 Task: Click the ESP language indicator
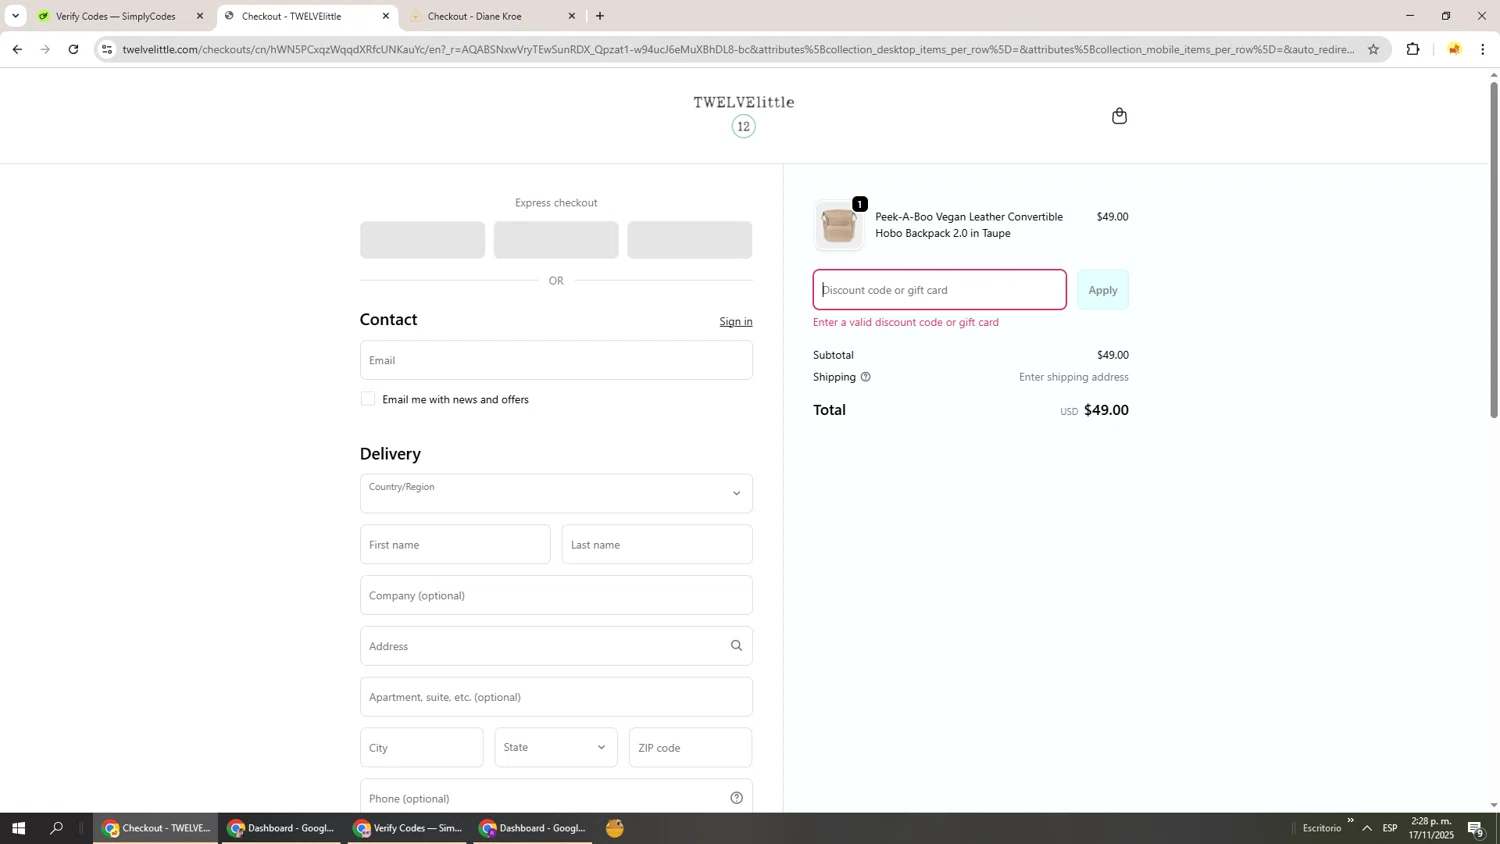coord(1390,828)
